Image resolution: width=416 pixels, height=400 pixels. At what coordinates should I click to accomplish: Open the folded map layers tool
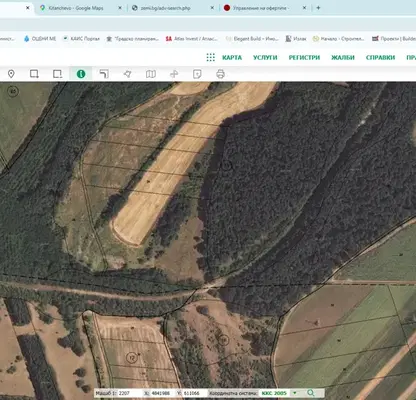pyautogui.click(x=151, y=74)
